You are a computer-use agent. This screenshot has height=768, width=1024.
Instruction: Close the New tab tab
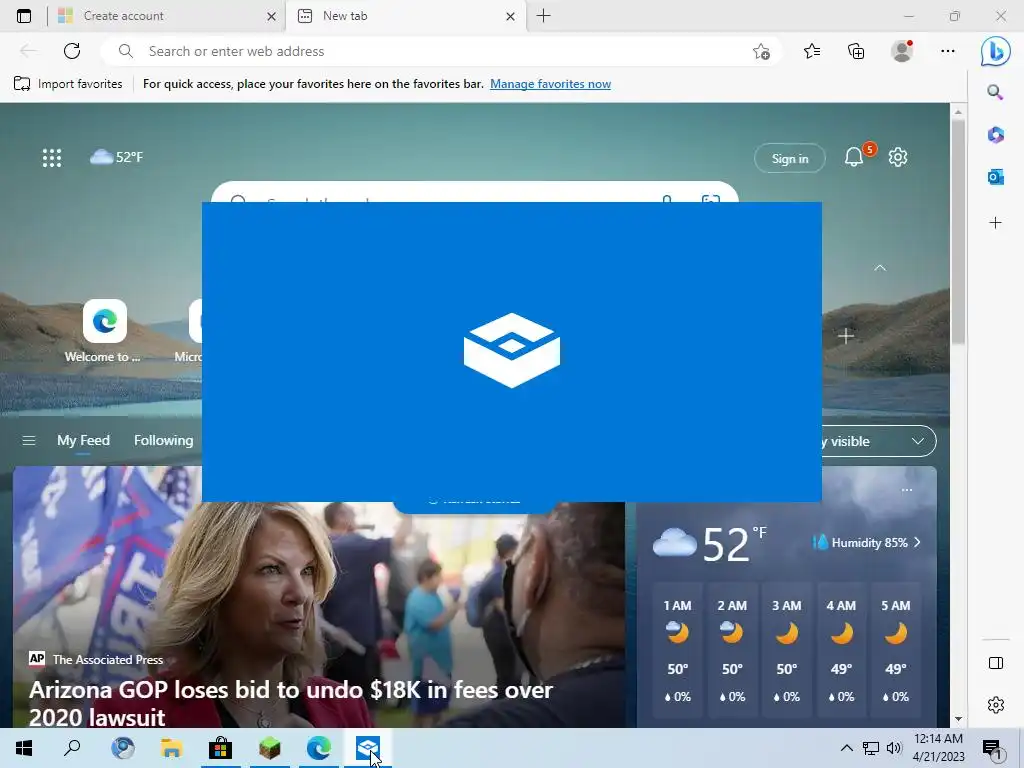coord(511,16)
